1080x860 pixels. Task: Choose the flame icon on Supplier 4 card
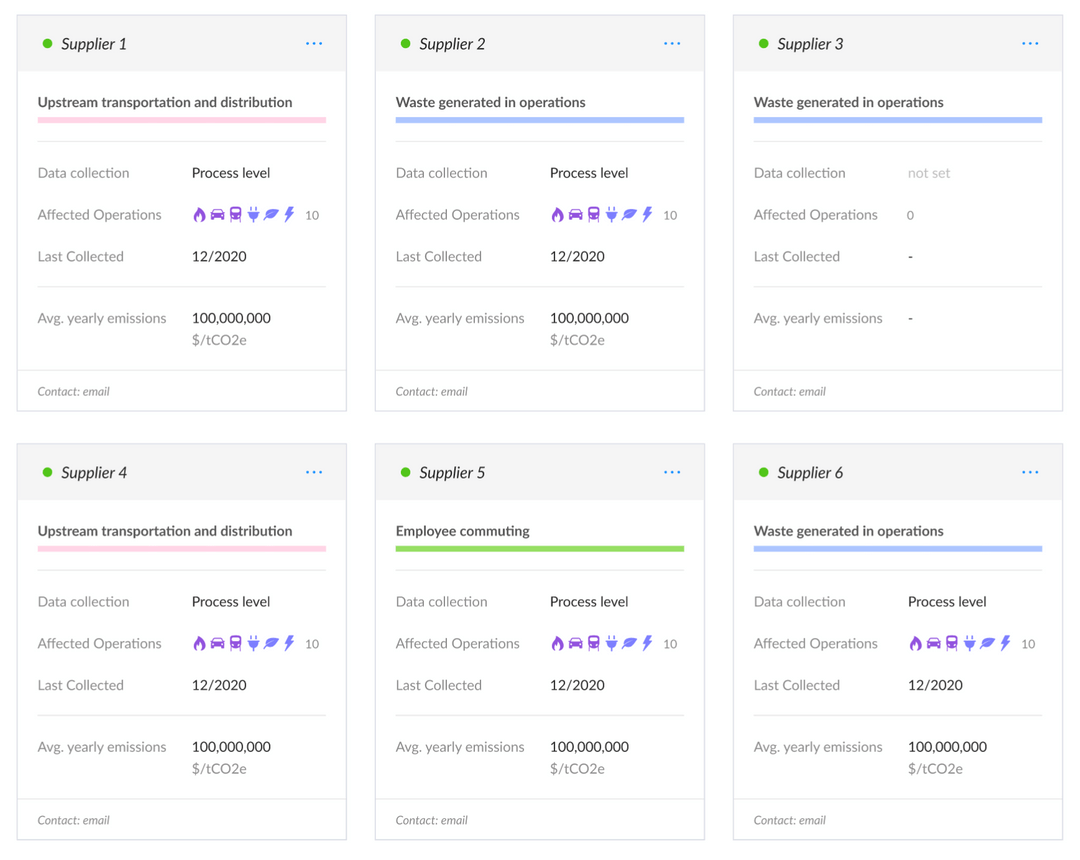pos(199,644)
